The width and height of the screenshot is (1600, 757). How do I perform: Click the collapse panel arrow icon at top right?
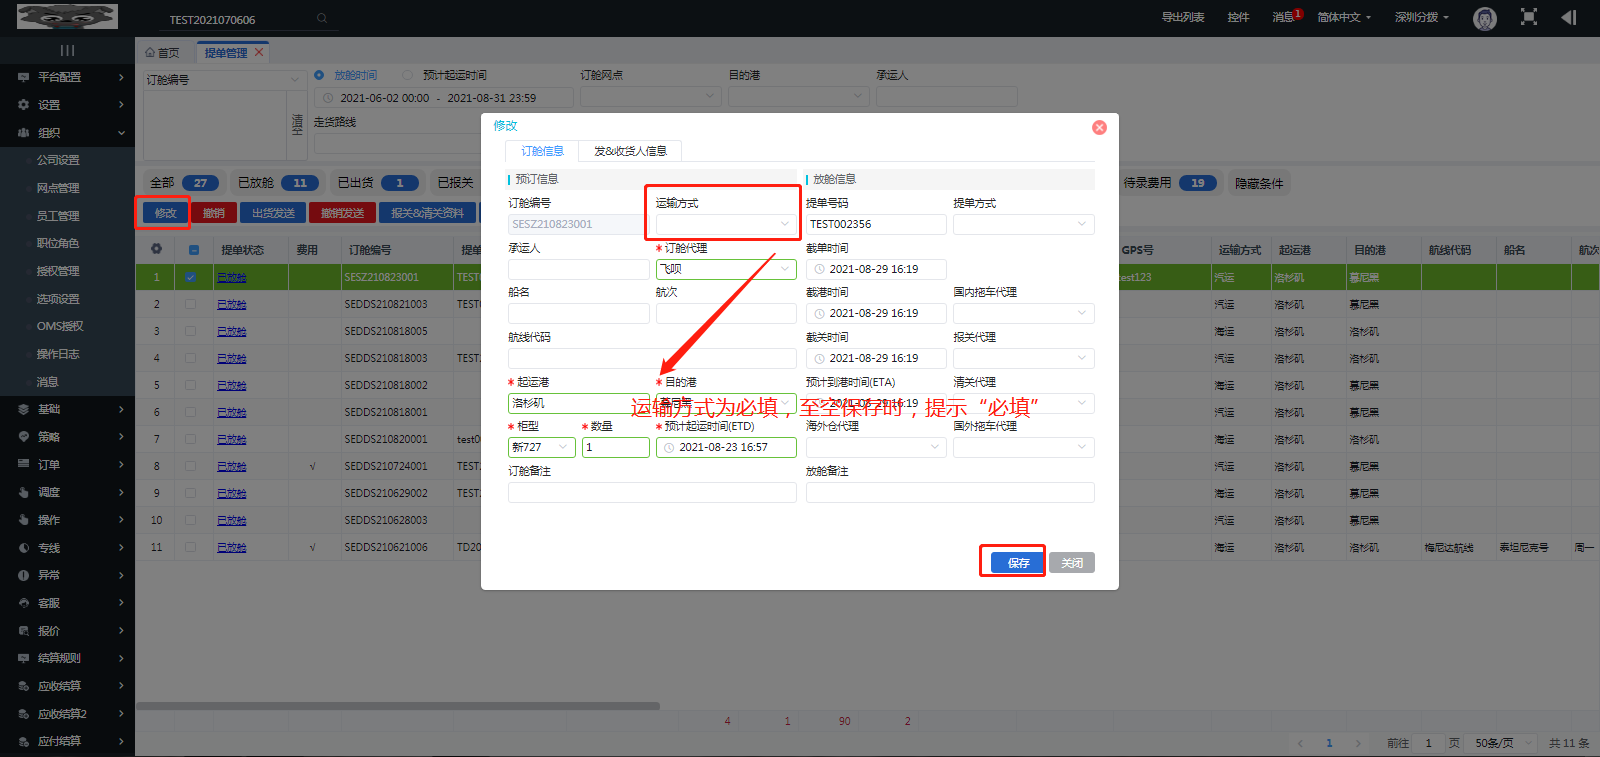pos(1568,17)
